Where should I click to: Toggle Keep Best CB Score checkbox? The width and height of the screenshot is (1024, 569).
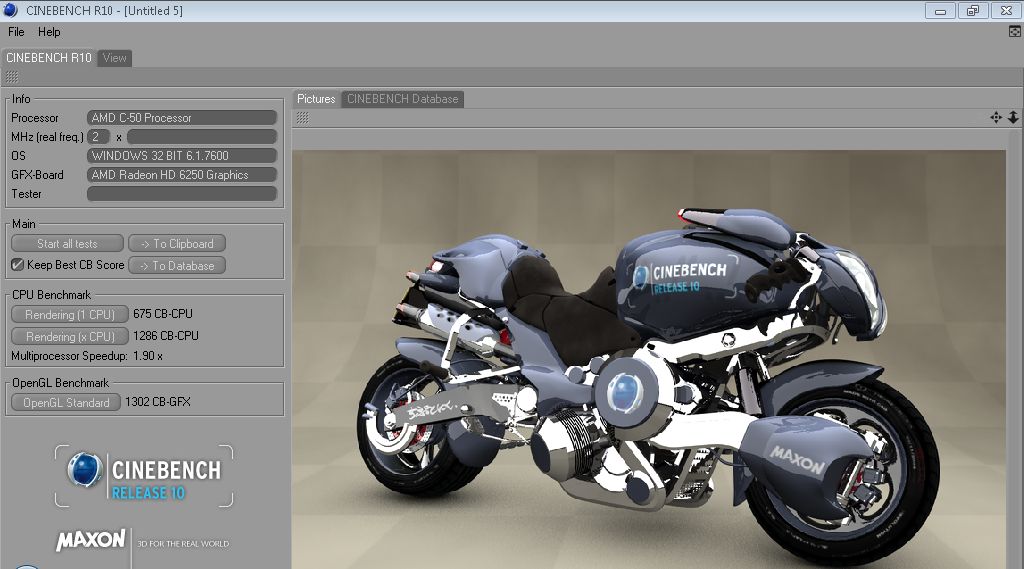[18, 265]
